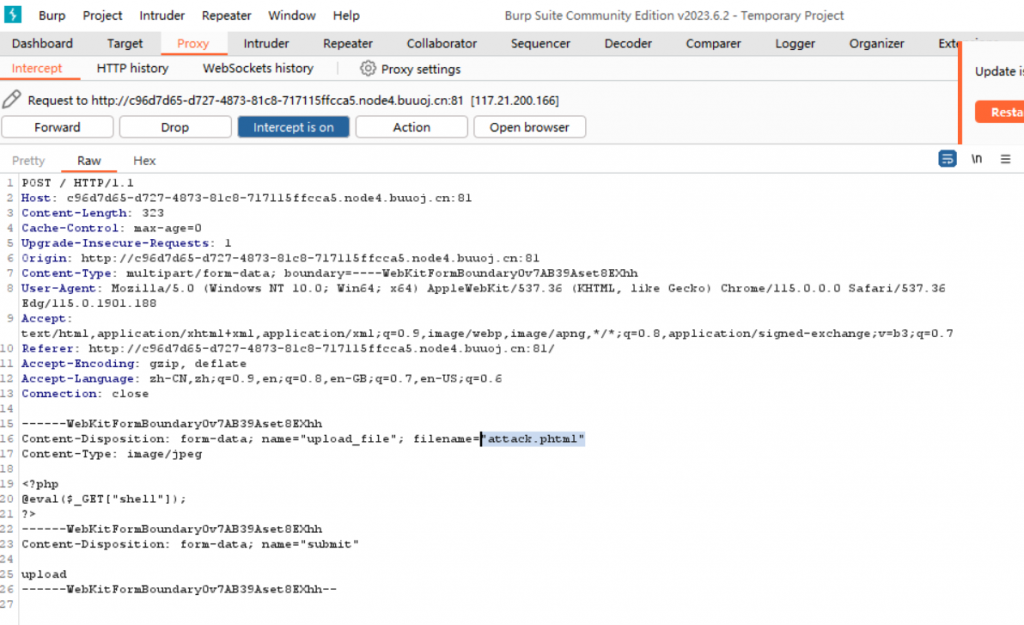Toggle the message line wrap icon
1024x625 pixels.
click(x=947, y=159)
